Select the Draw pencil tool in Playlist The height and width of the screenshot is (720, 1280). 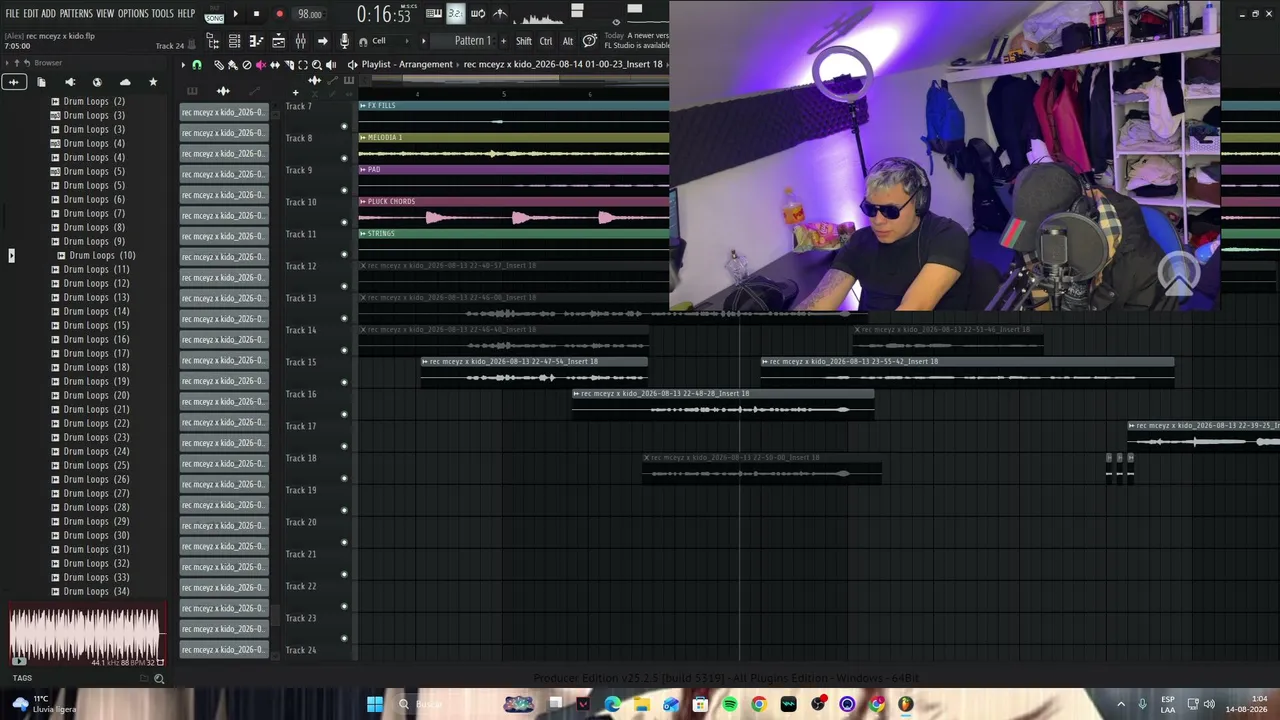219,65
